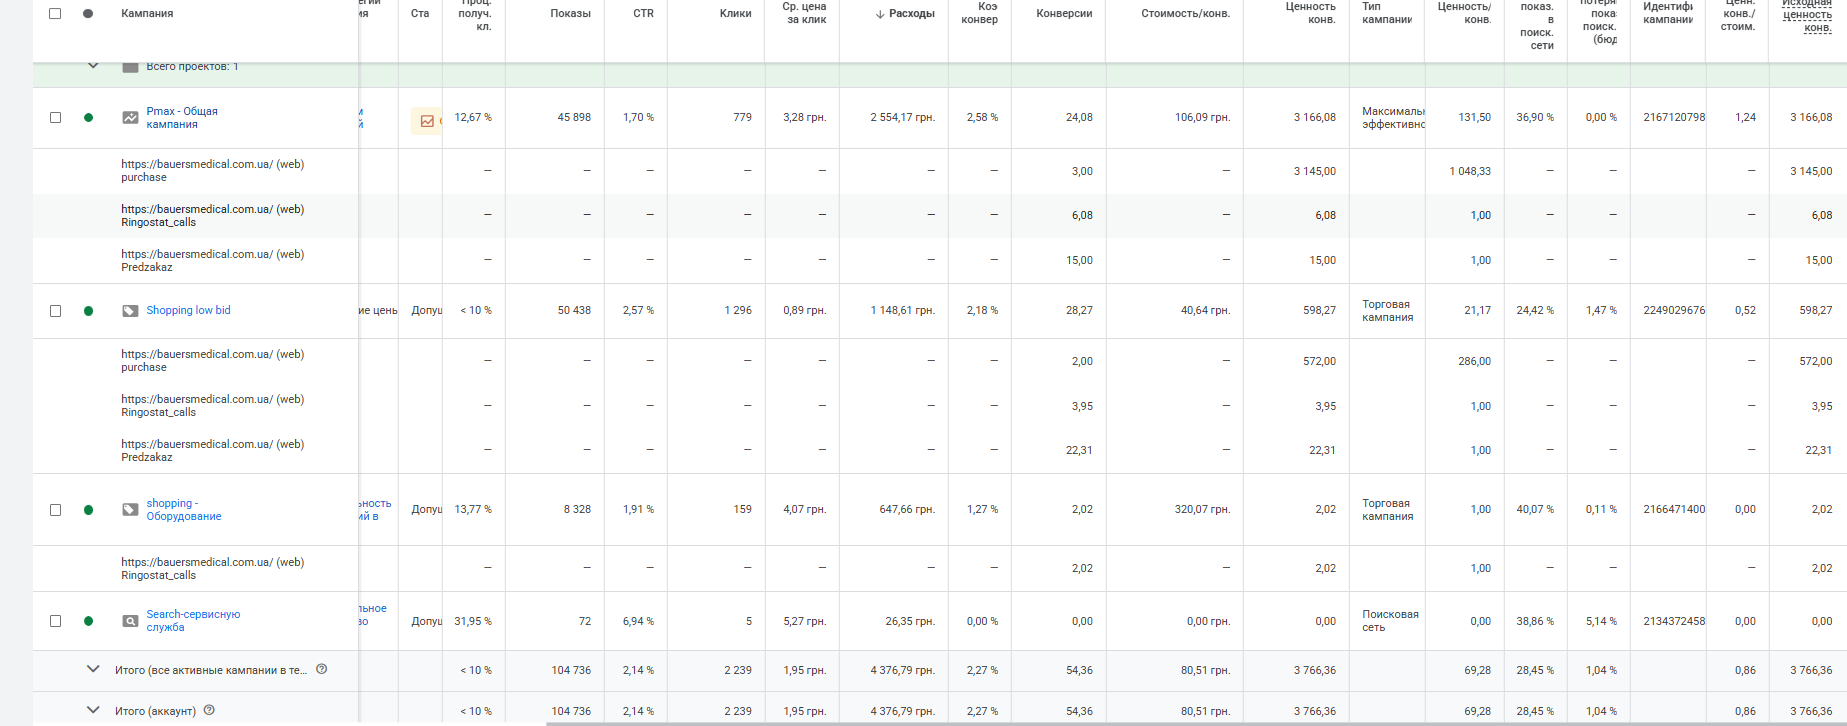This screenshot has height=726, width=1847.
Task: Click the status dot in the header row
Action: [x=89, y=14]
